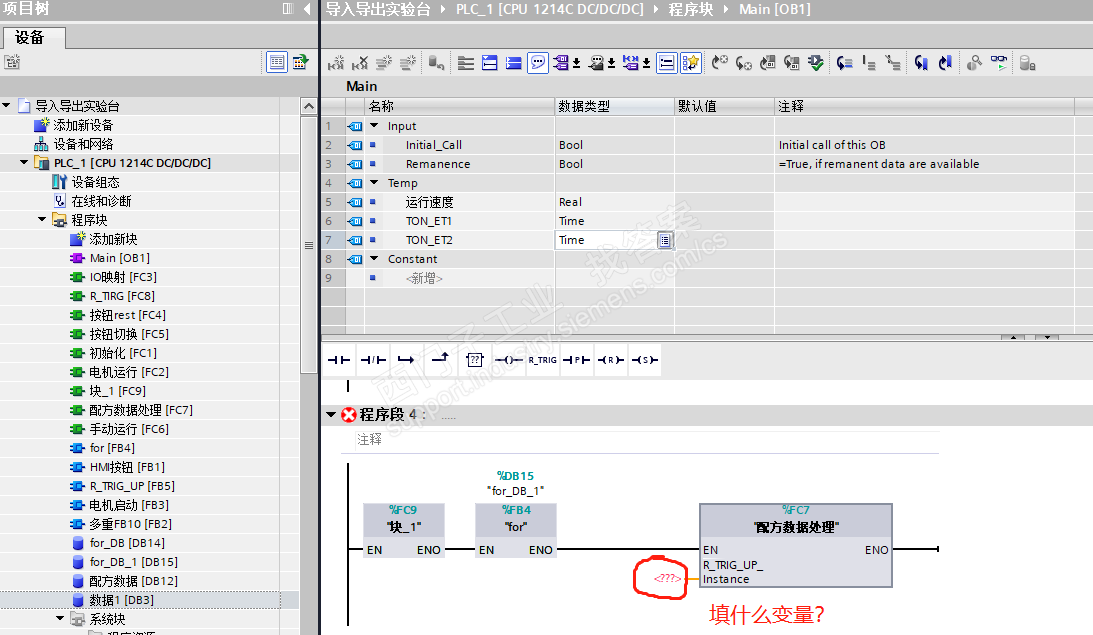The width and height of the screenshot is (1093, 635).
Task: Click the close branch favorite icon
Action: pyautogui.click(x=440, y=360)
